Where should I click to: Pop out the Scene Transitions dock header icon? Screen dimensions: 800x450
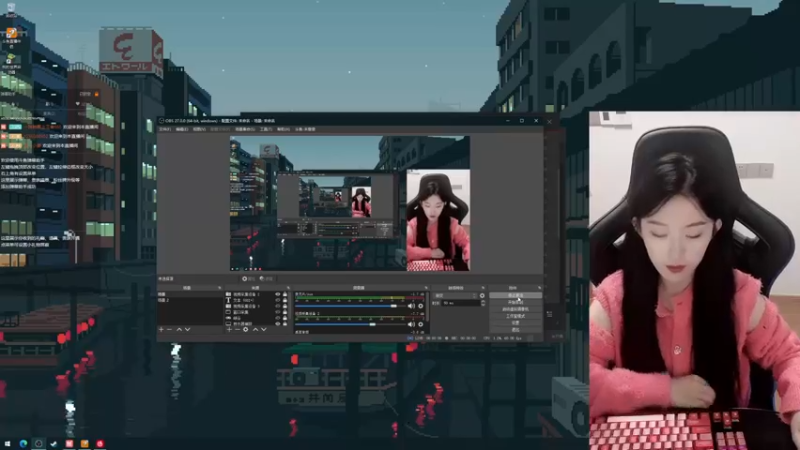pyautogui.click(x=483, y=288)
